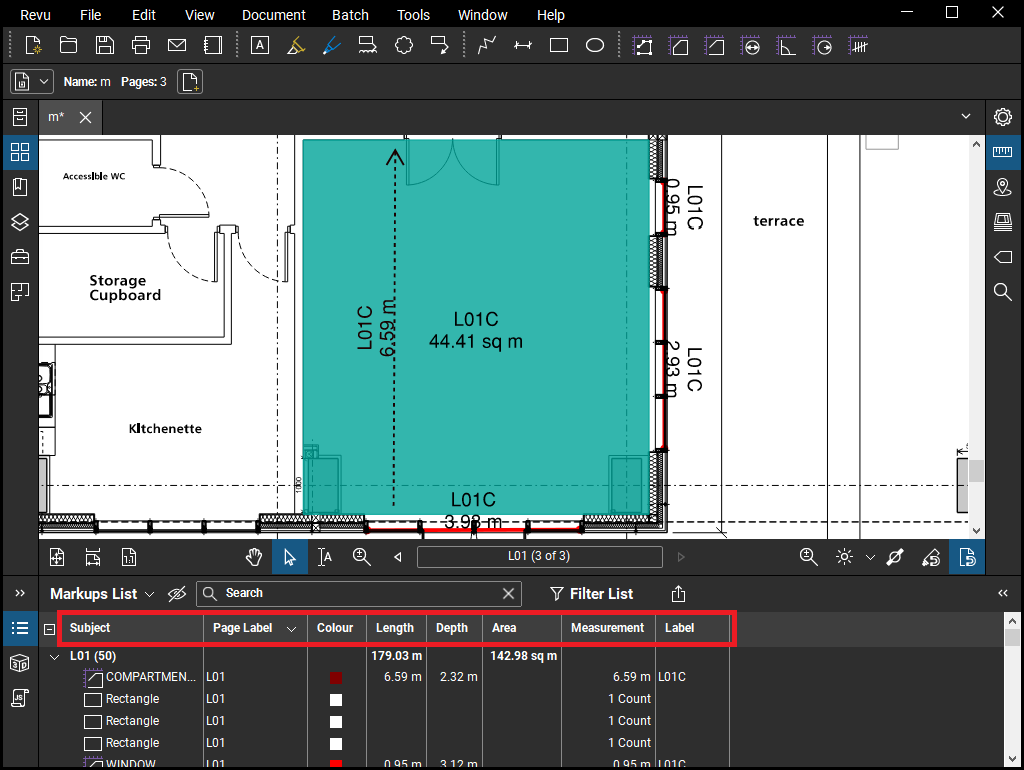Open the Page Label column dropdown

[291, 629]
